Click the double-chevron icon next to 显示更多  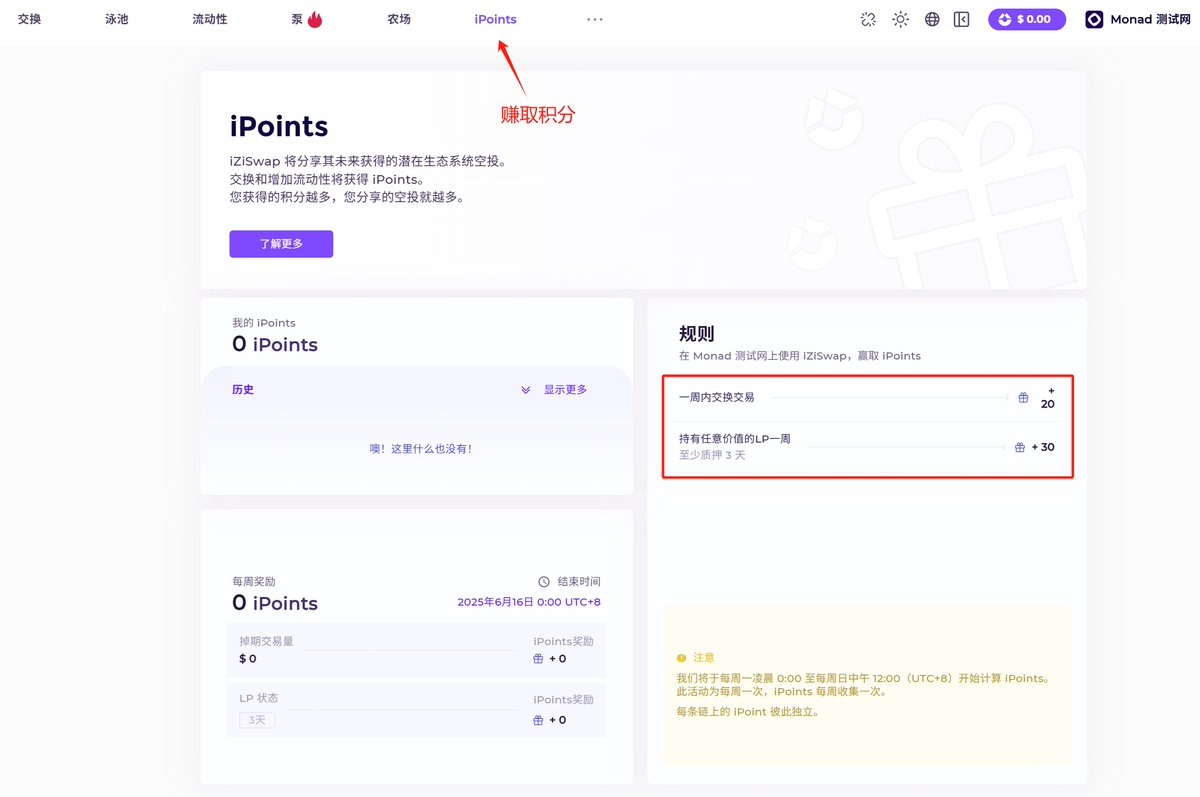(526, 390)
